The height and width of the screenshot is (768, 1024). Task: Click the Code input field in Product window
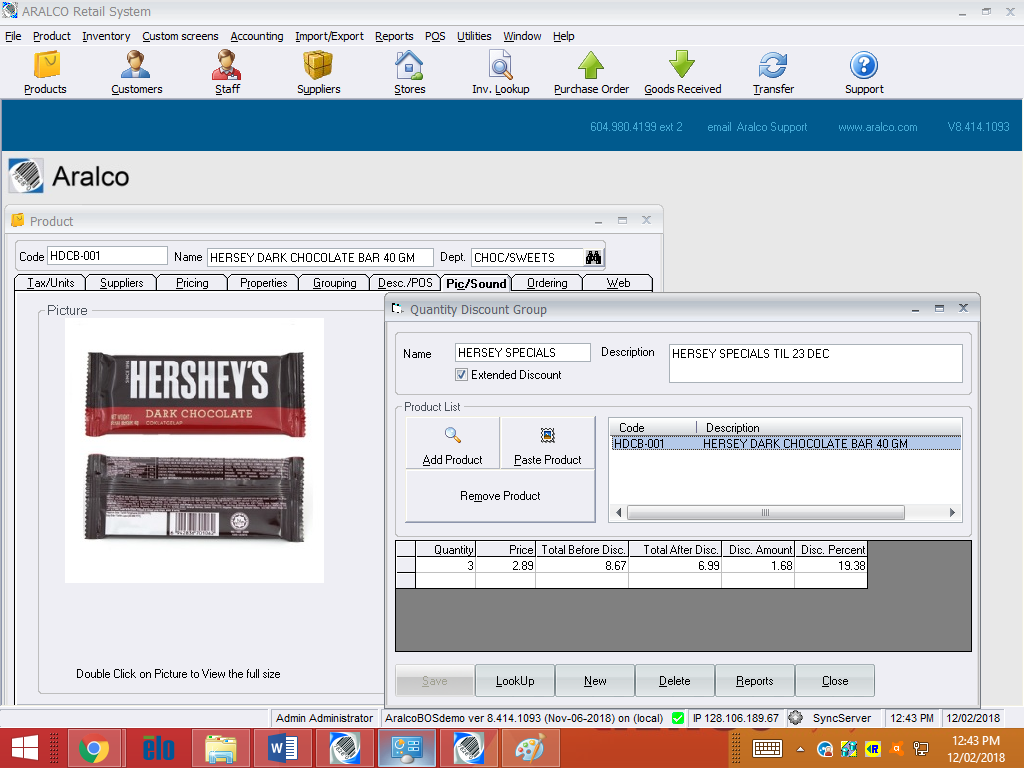(107, 256)
